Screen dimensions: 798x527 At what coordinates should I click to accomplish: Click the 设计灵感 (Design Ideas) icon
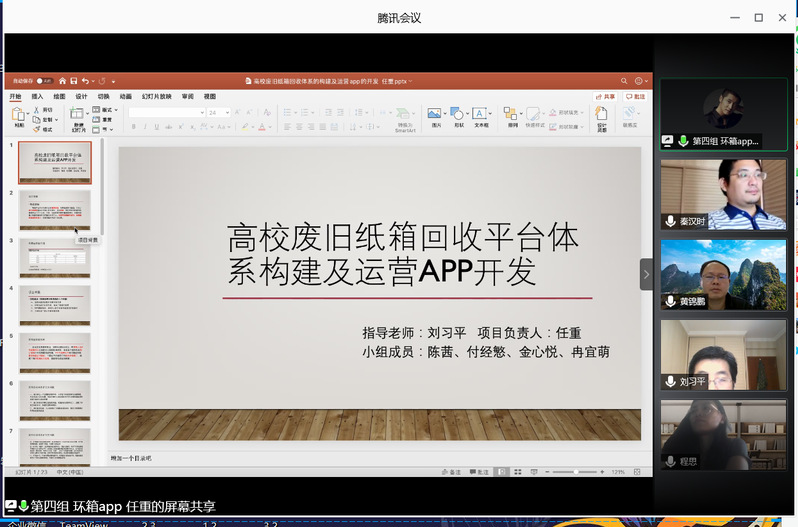pyautogui.click(x=601, y=118)
